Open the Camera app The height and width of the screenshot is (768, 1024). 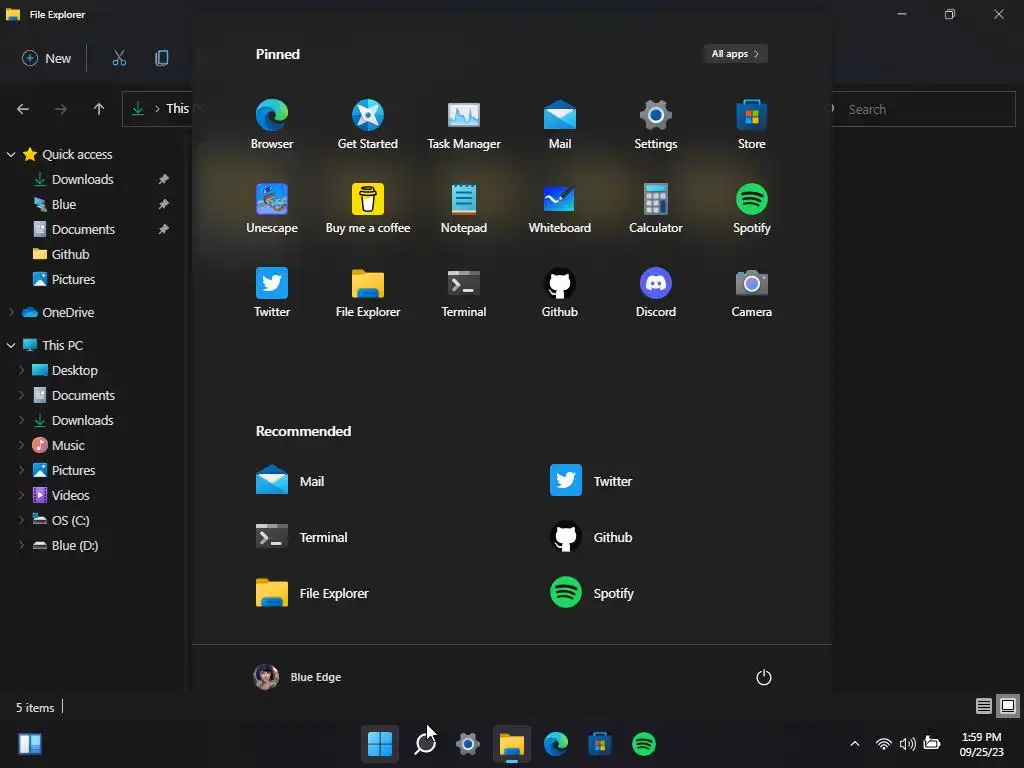pyautogui.click(x=752, y=293)
